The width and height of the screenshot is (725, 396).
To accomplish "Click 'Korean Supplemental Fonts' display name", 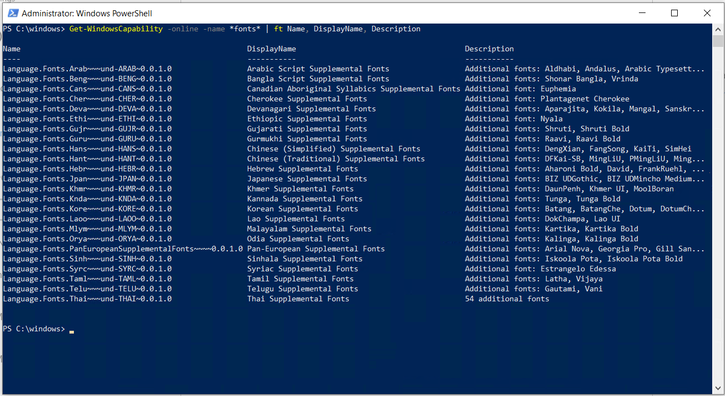I will pyautogui.click(x=302, y=209).
